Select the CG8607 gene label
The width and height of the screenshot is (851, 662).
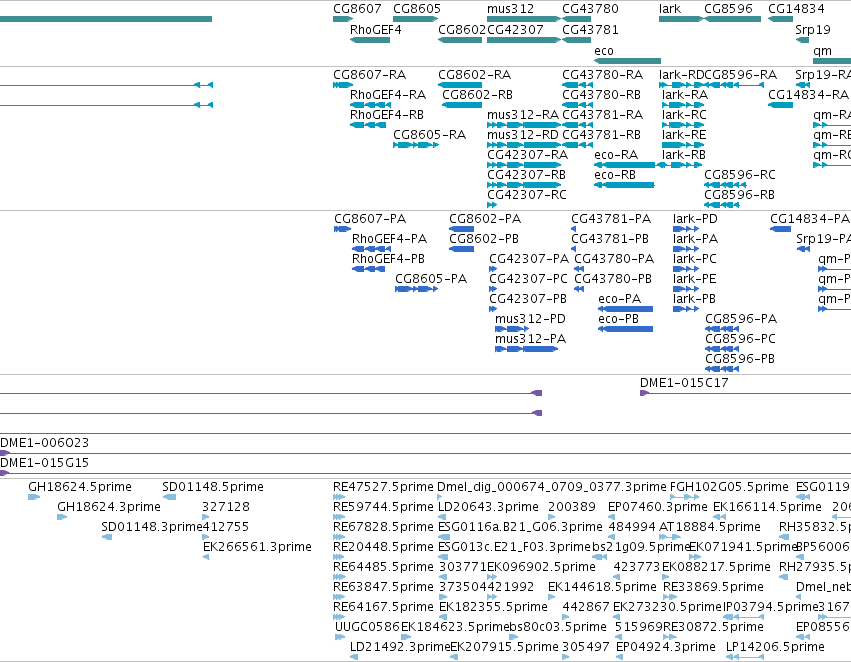[357, 9]
